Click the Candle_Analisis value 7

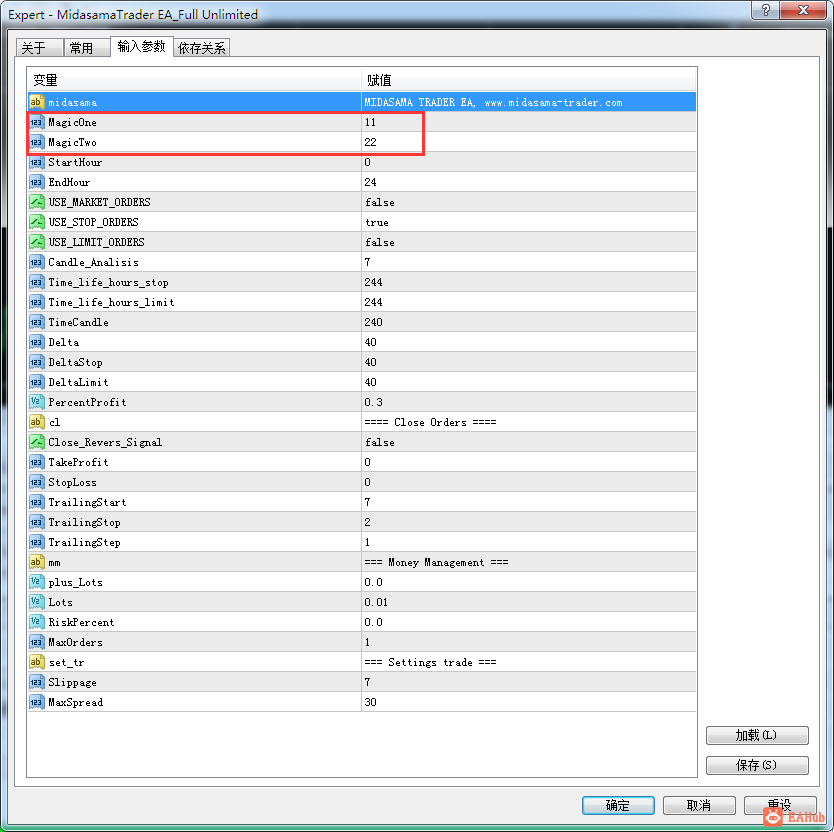coord(368,262)
